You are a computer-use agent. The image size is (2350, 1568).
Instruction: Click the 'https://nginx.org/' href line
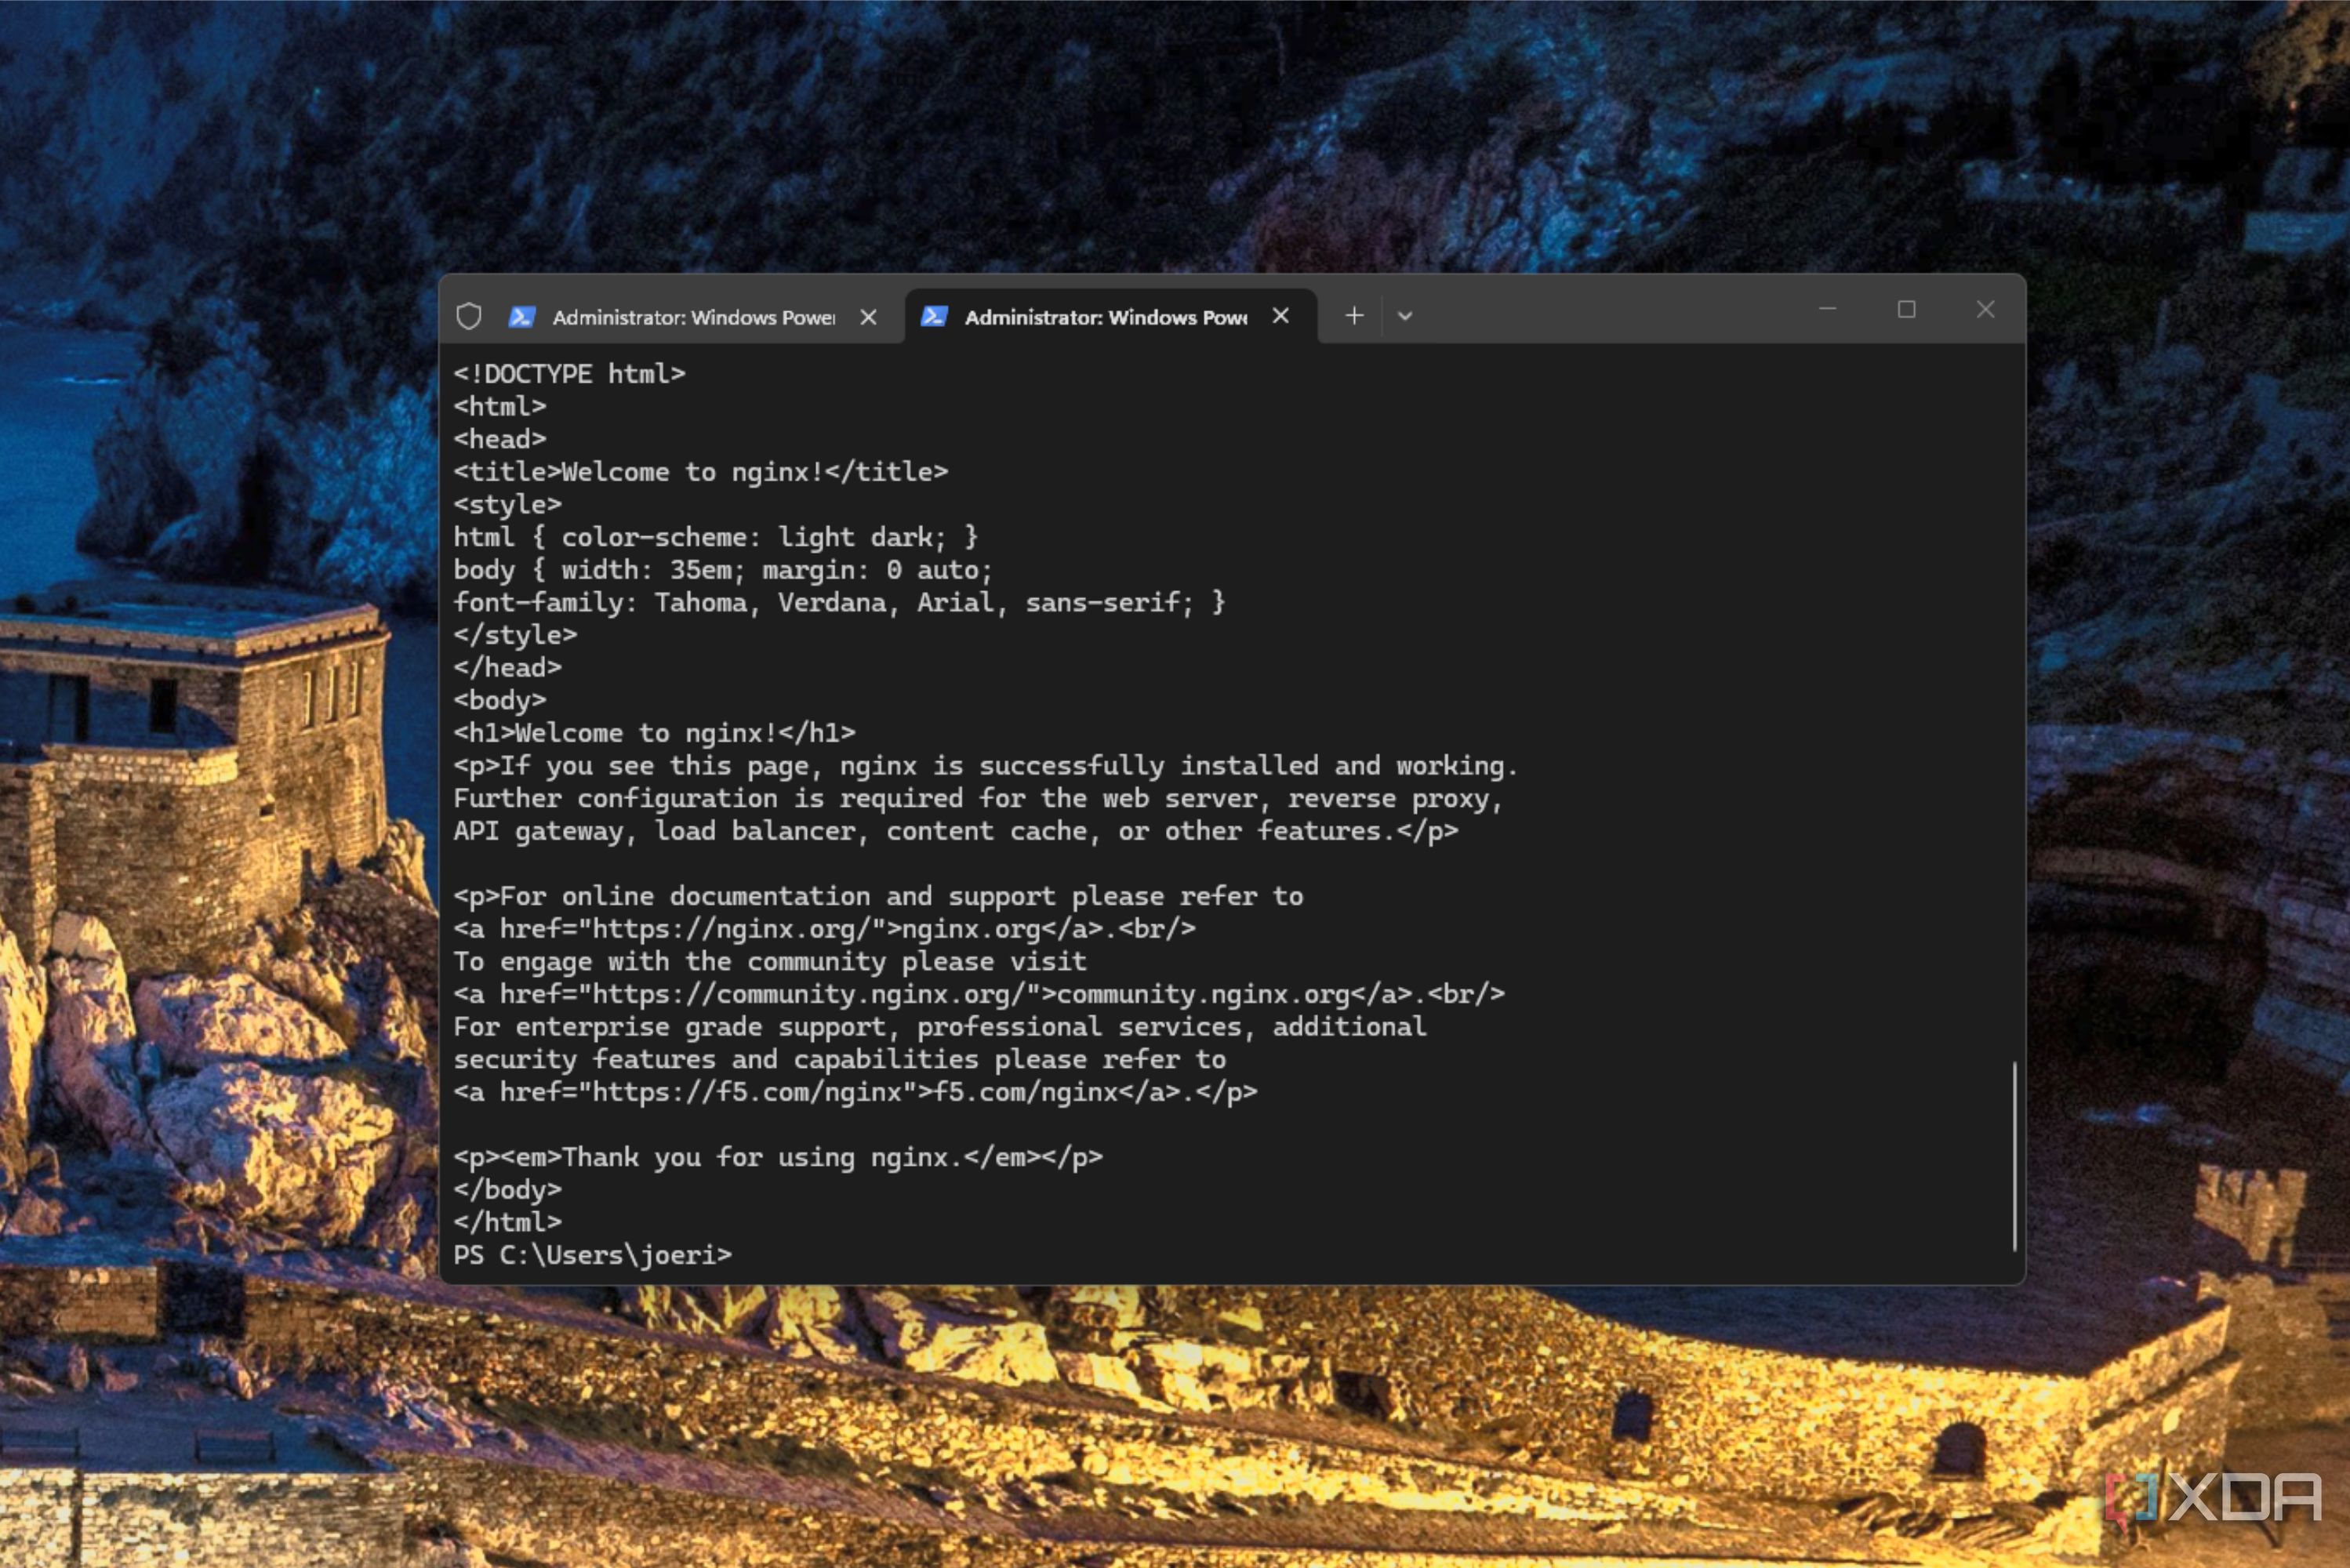tap(824, 929)
